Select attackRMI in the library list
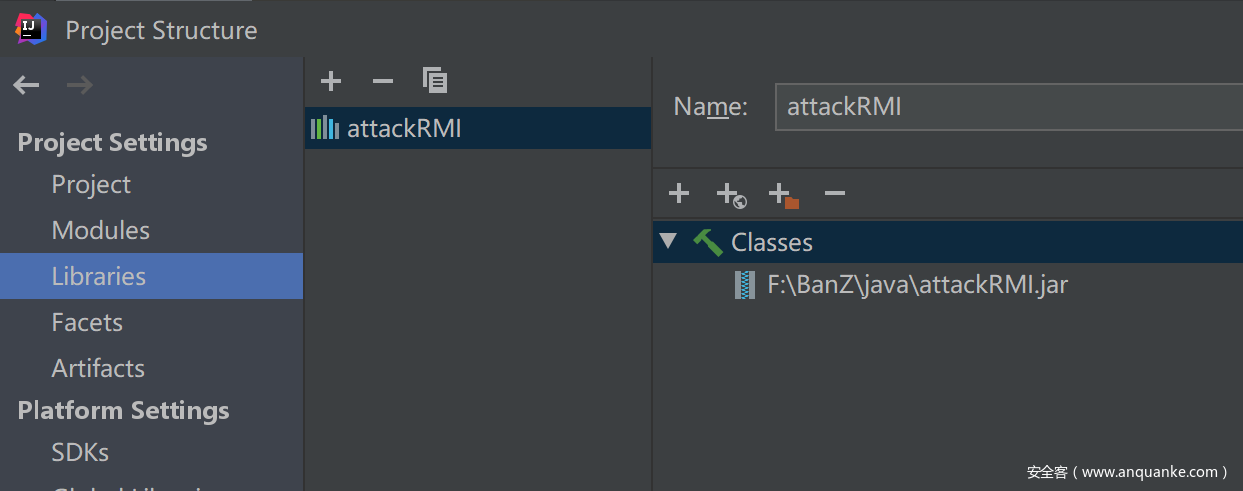The width and height of the screenshot is (1243, 491). click(x=404, y=129)
